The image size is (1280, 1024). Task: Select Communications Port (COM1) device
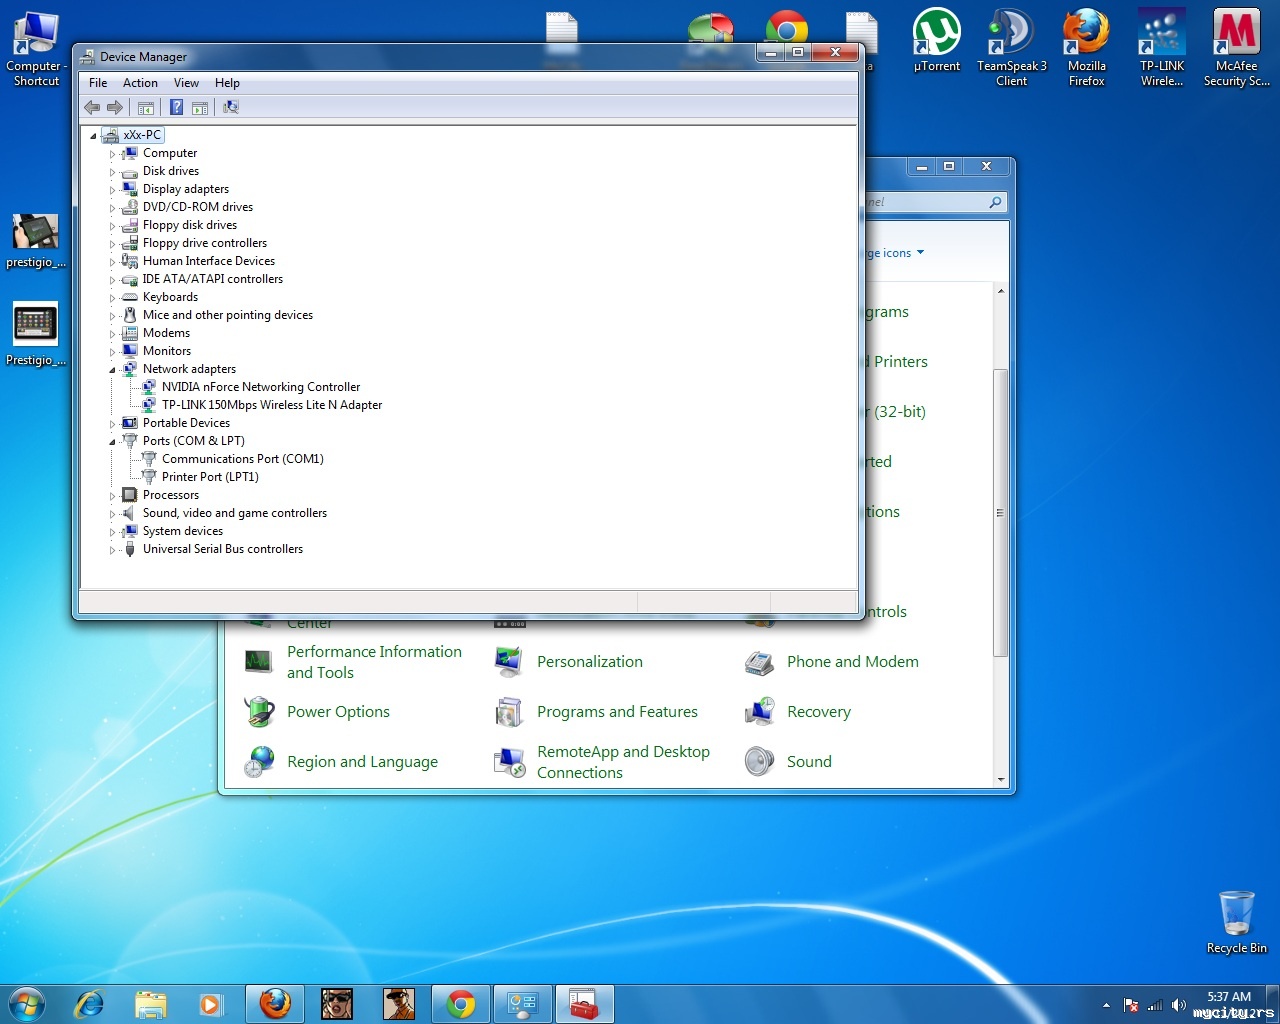click(x=242, y=459)
